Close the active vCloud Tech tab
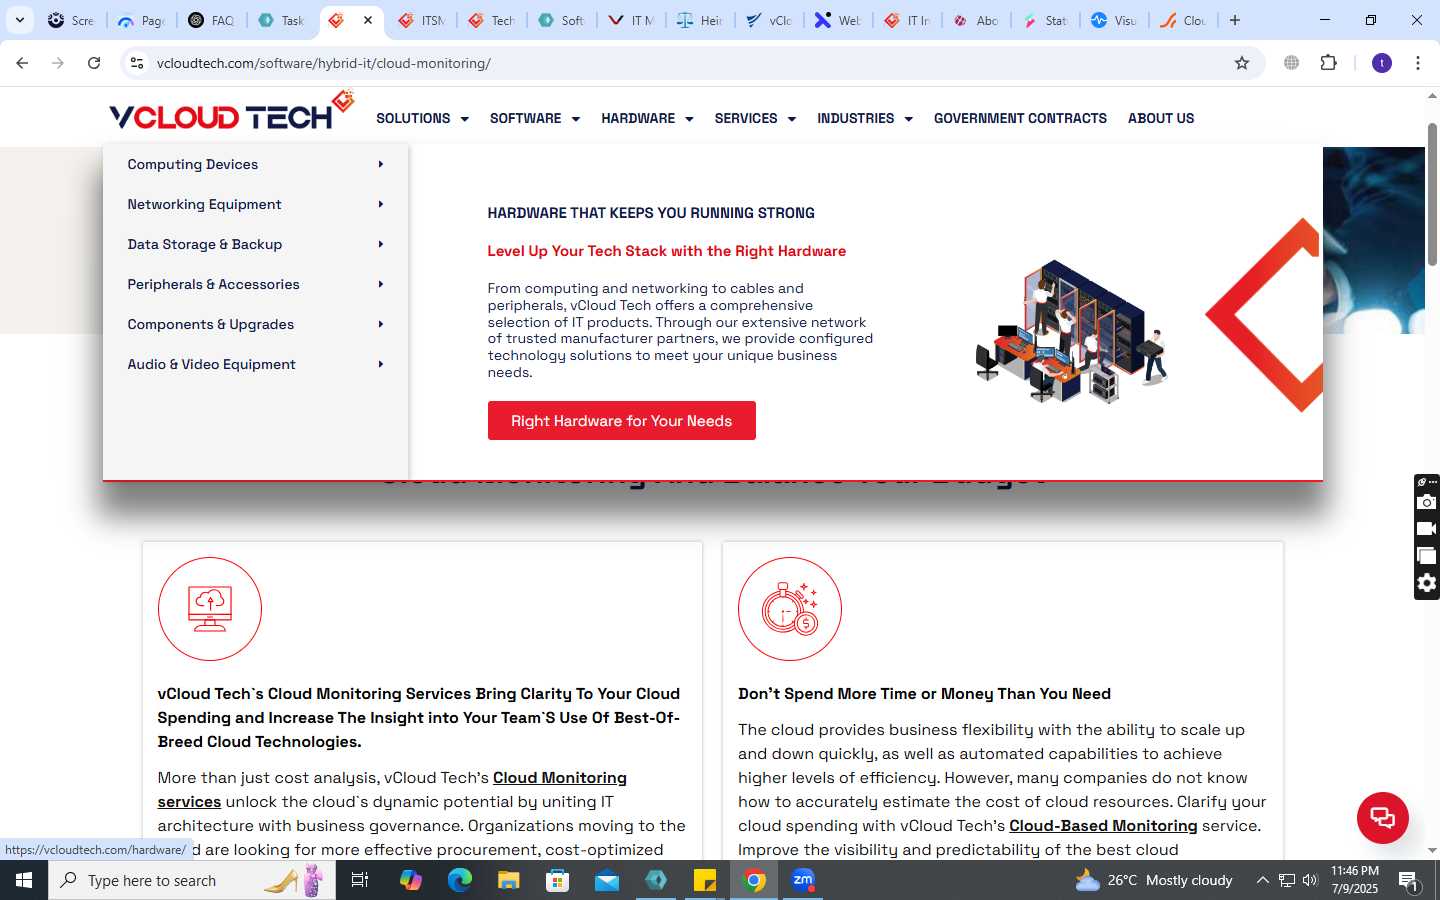 368,20
